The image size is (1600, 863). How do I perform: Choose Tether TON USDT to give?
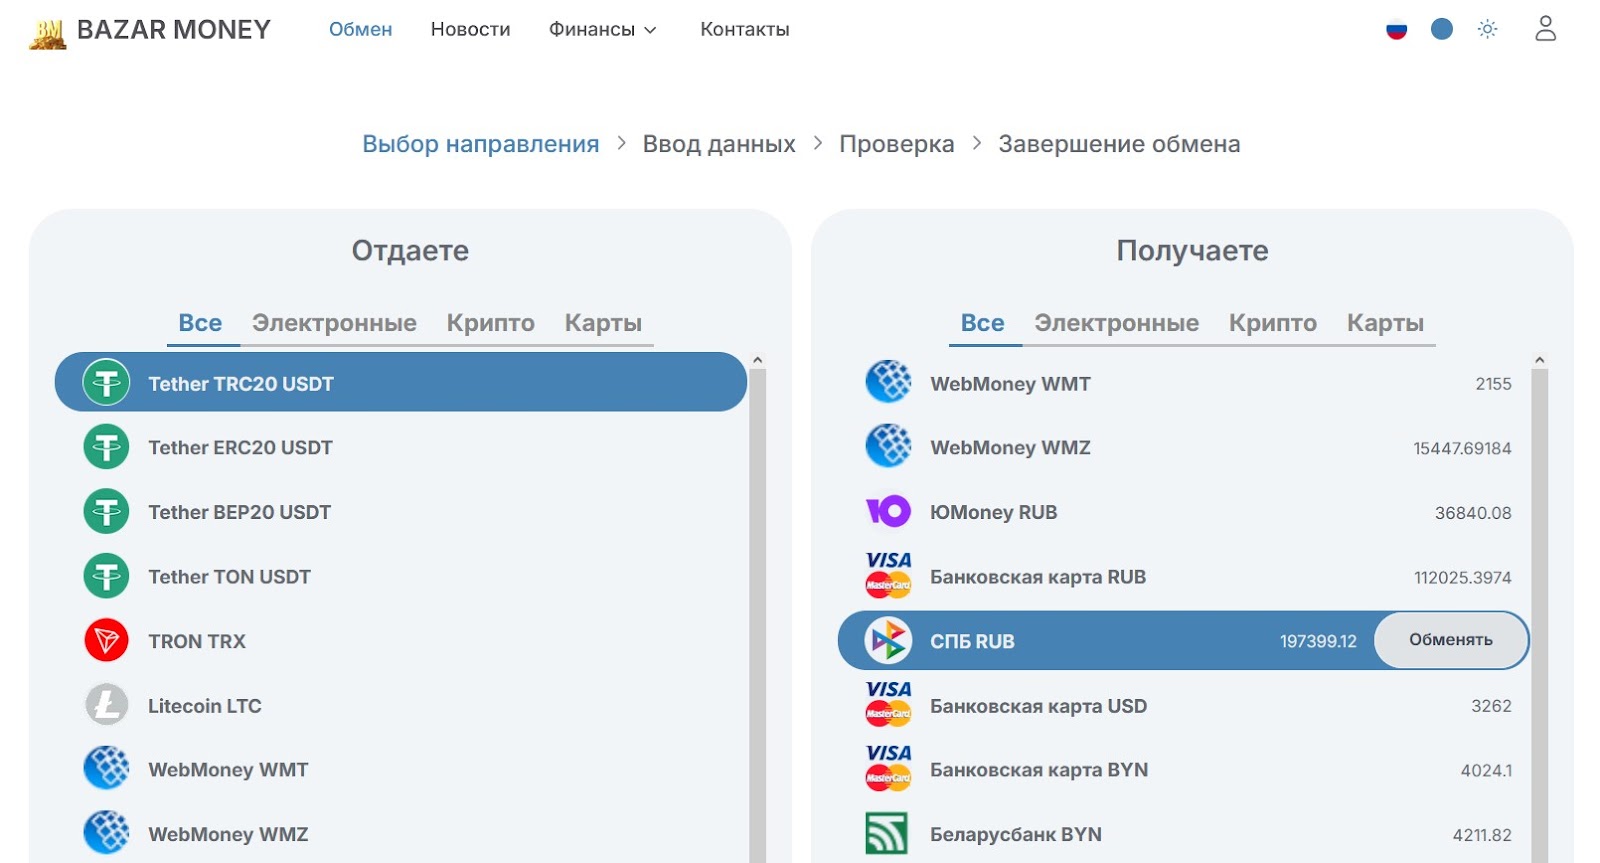(400, 576)
